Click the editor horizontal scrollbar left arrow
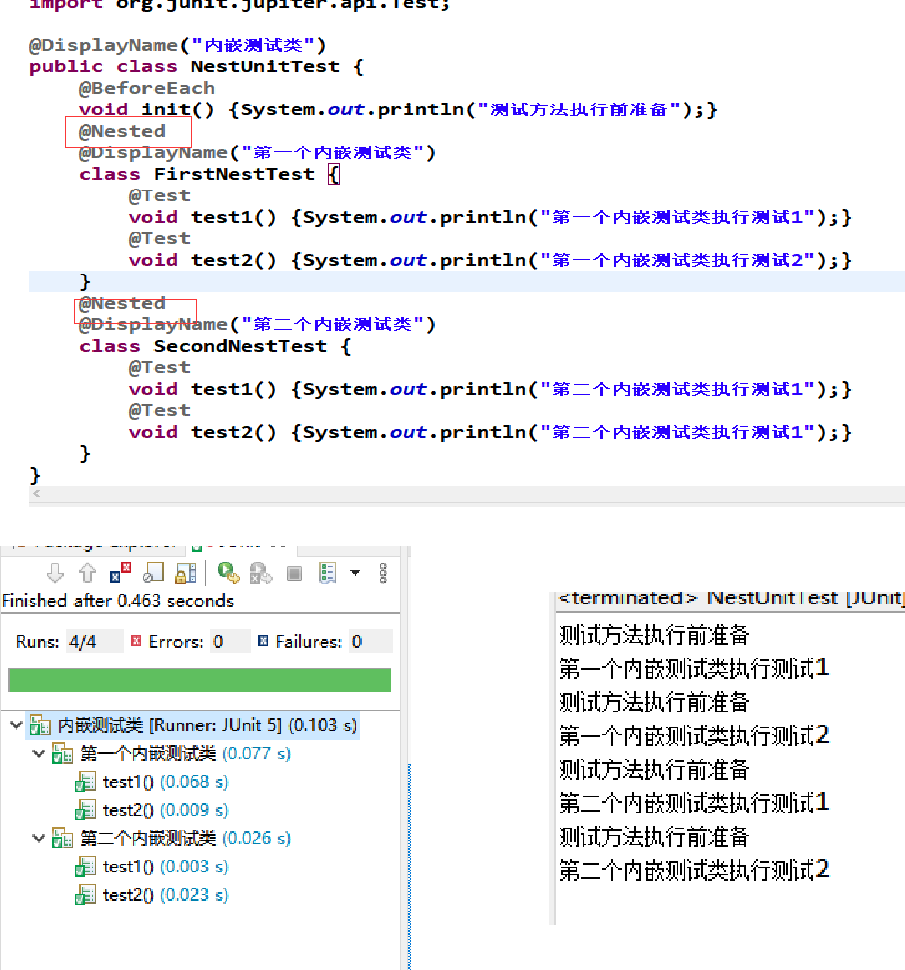The width and height of the screenshot is (905, 970). 37,493
